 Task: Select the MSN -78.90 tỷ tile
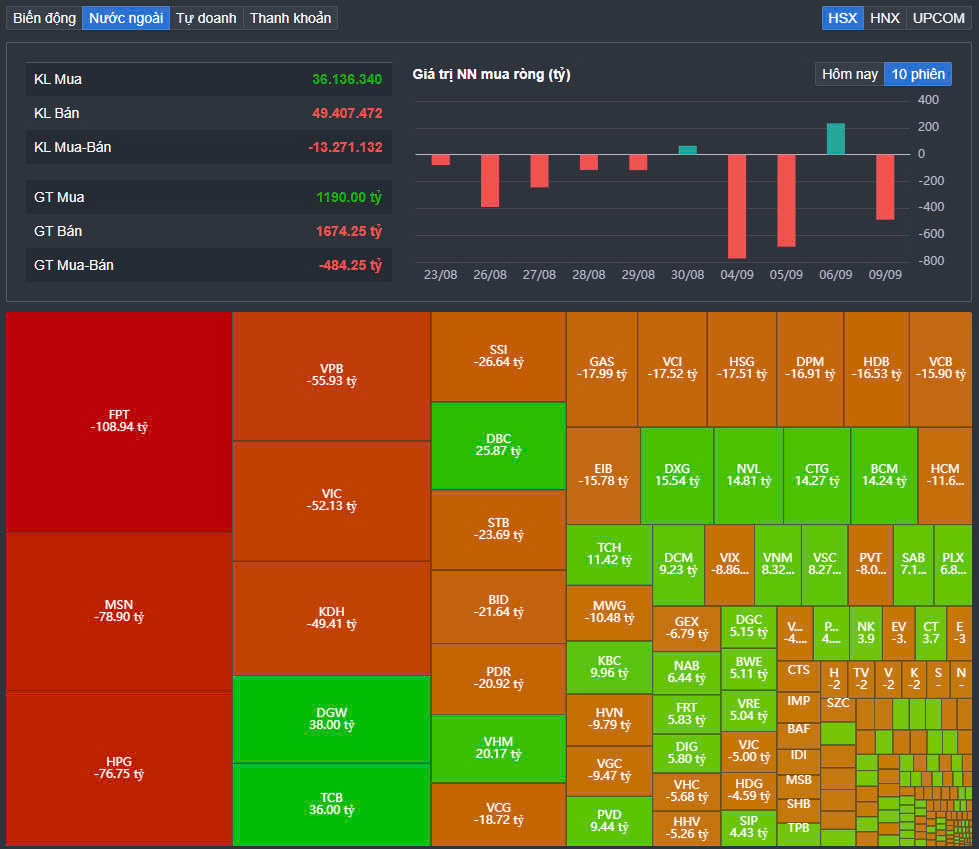pos(119,611)
